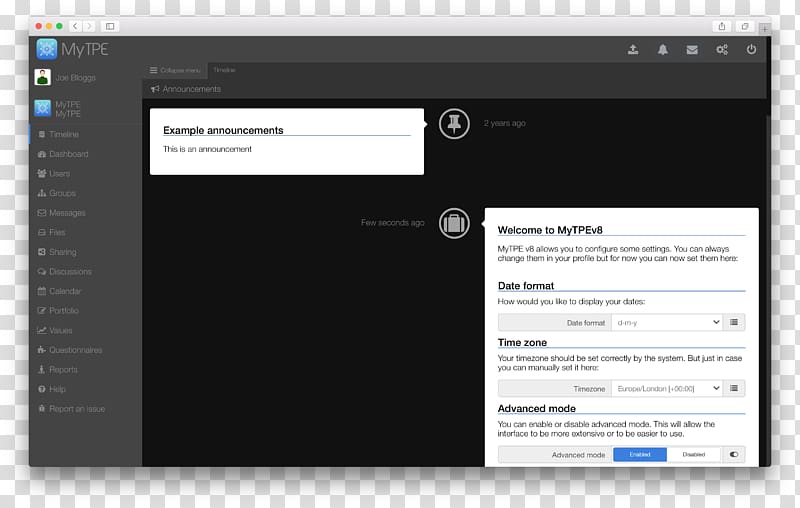This screenshot has height=508, width=800.
Task: Open Users in sidebar
Action: (54, 173)
